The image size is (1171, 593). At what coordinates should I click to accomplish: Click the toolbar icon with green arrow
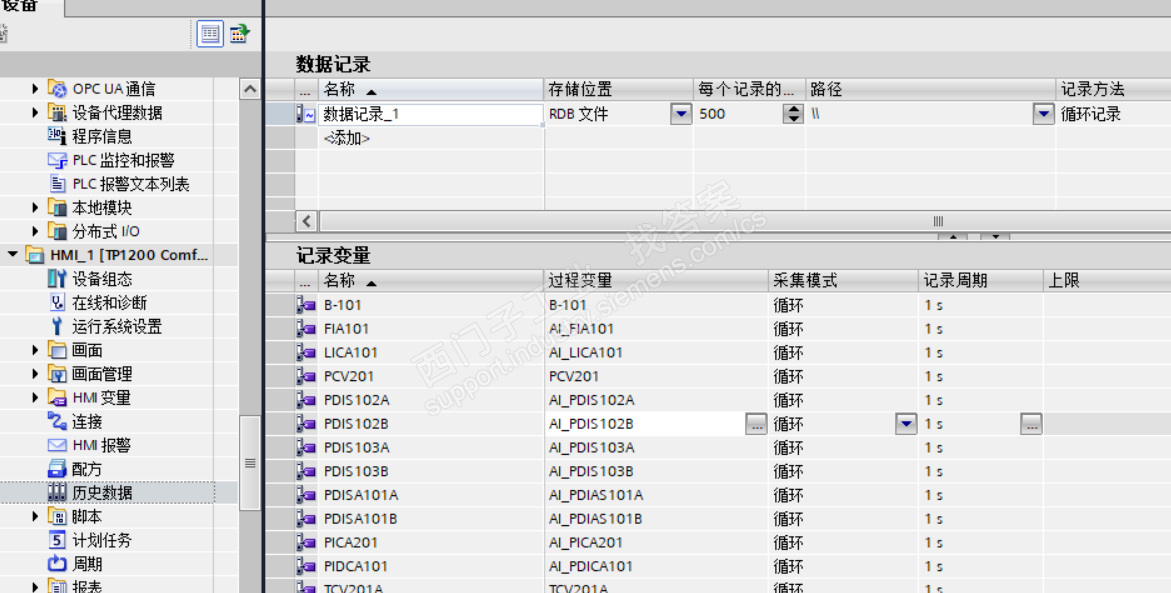239,34
